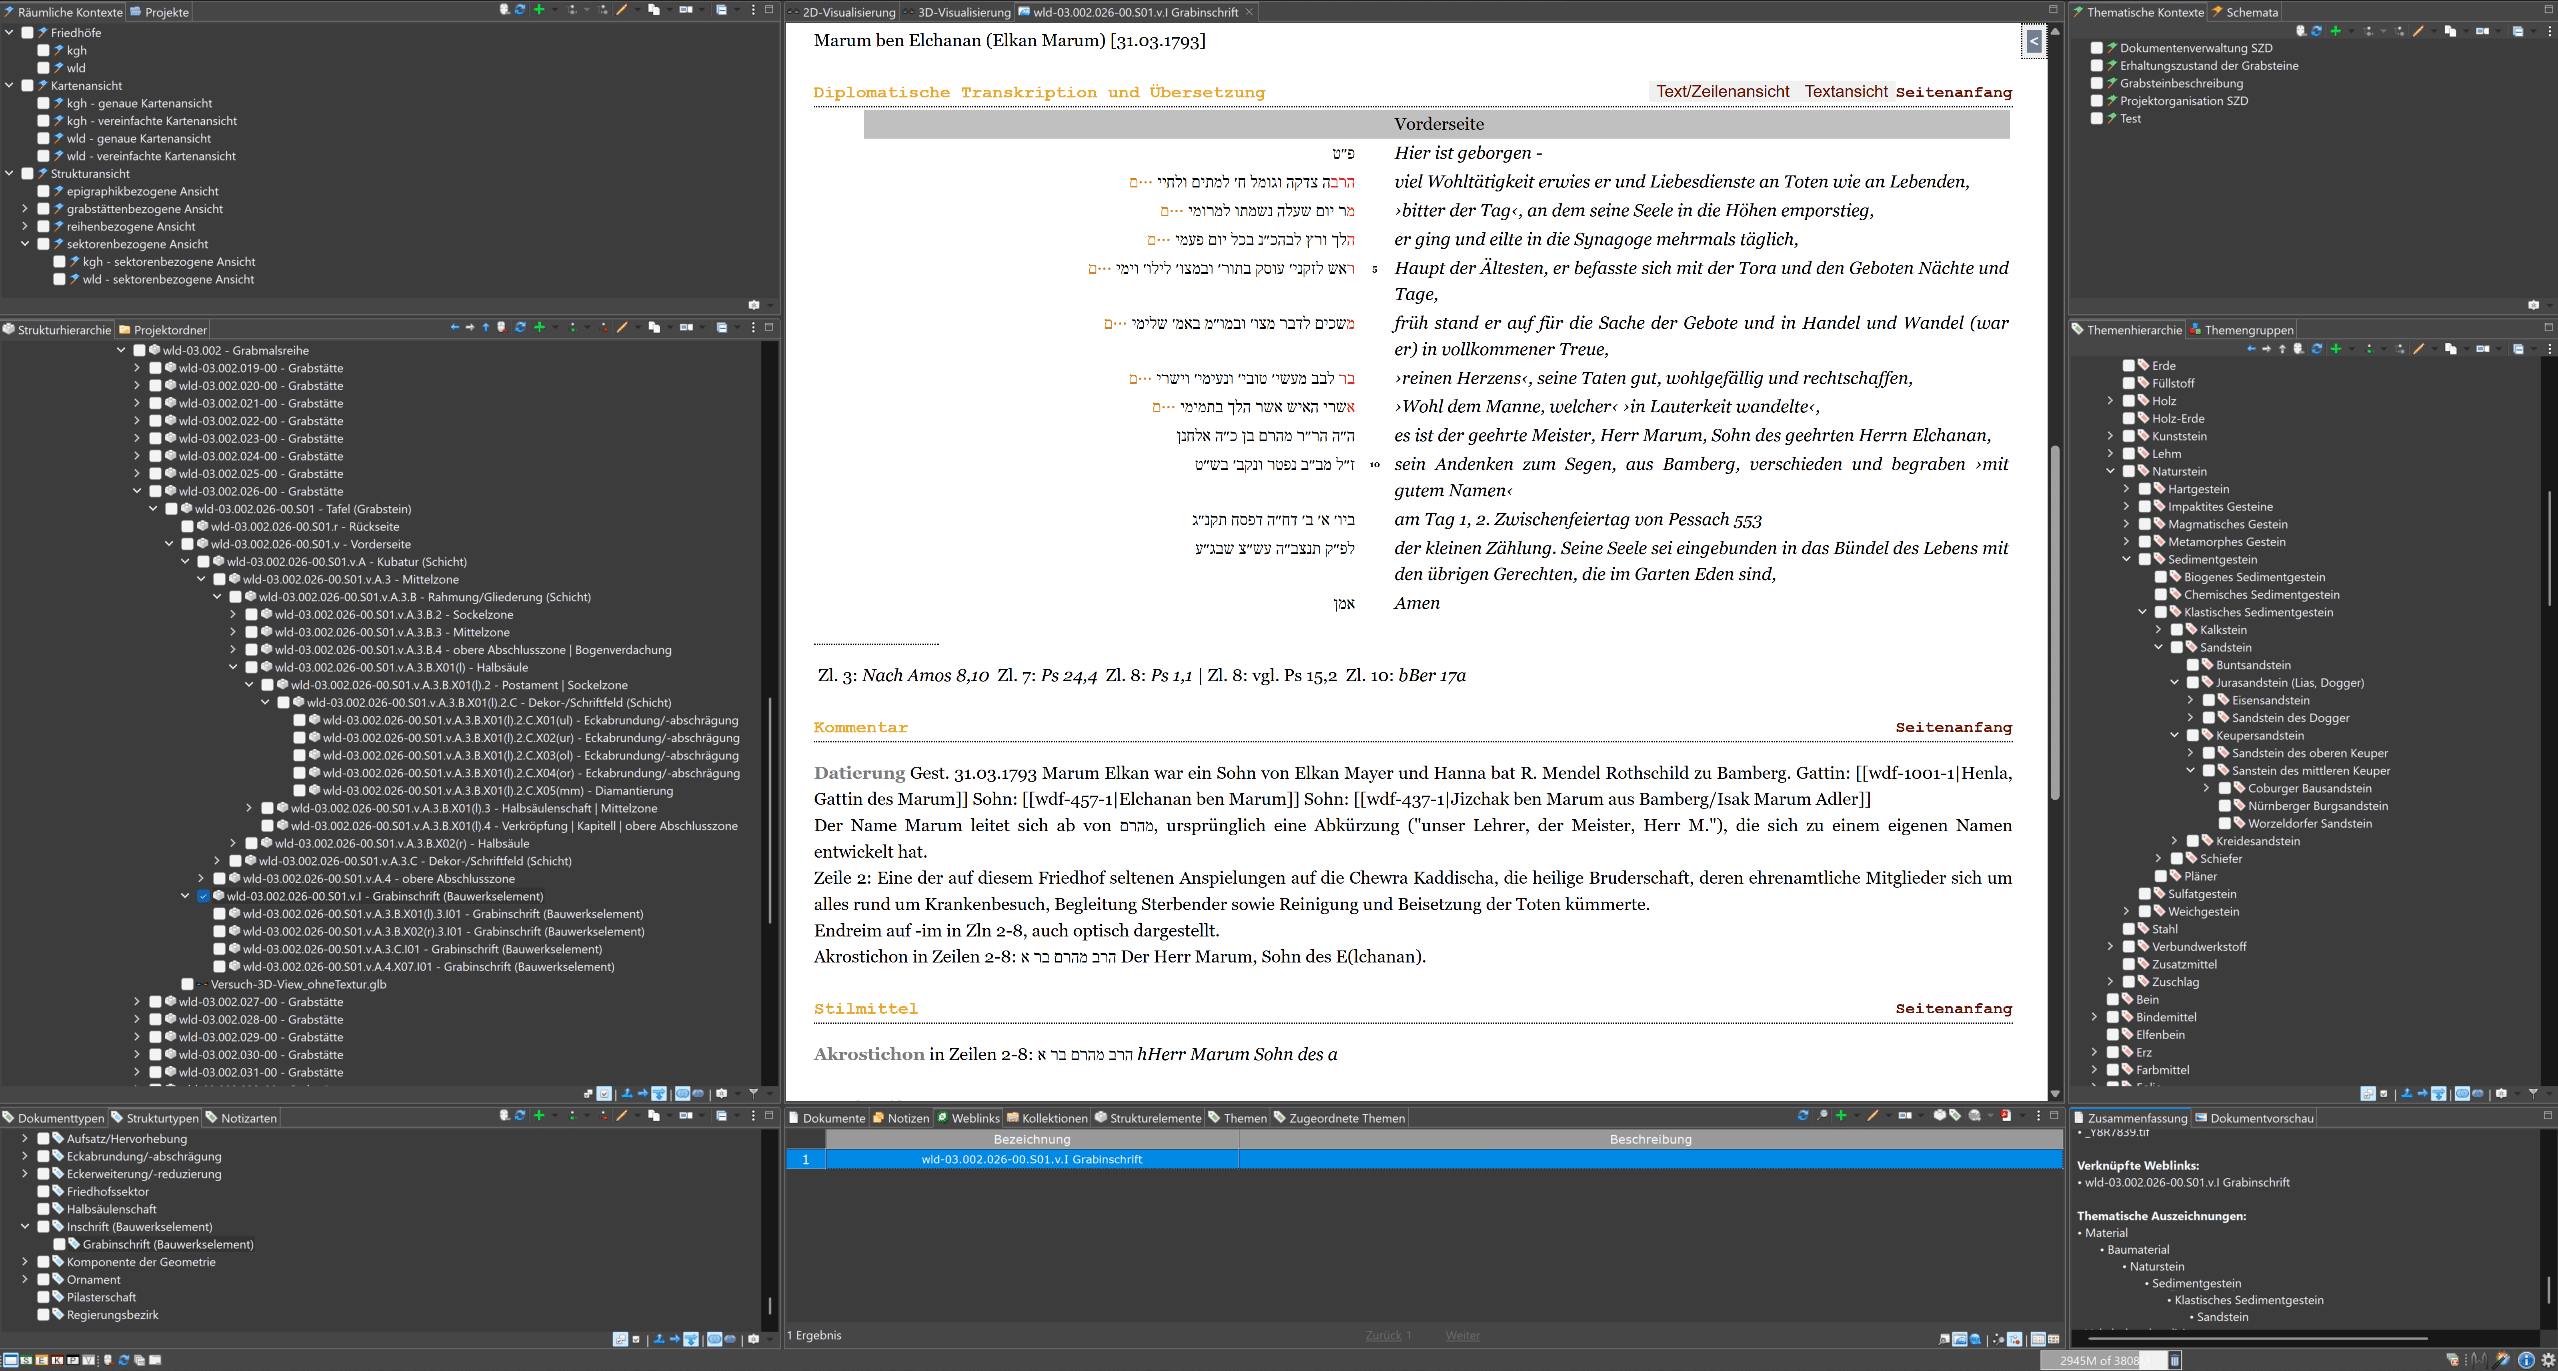This screenshot has width=2558, height=1371.
Task: Enable the Sandstein theme checkbox
Action: click(2177, 648)
